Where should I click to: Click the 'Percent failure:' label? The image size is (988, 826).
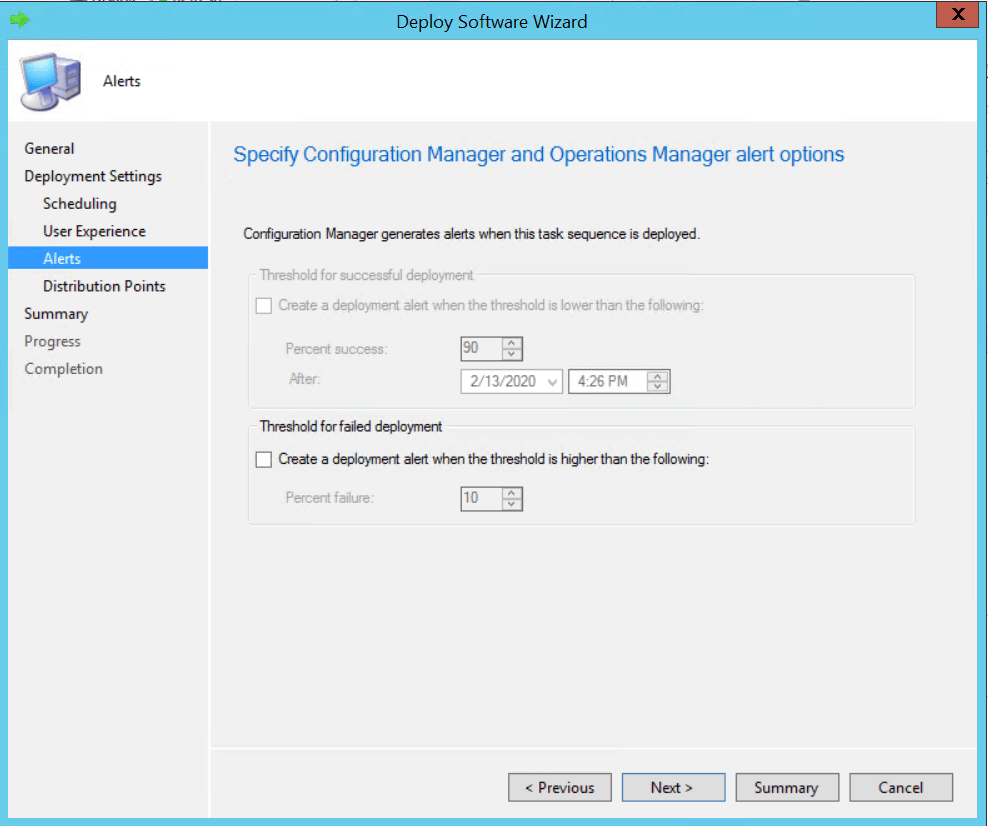pos(330,498)
